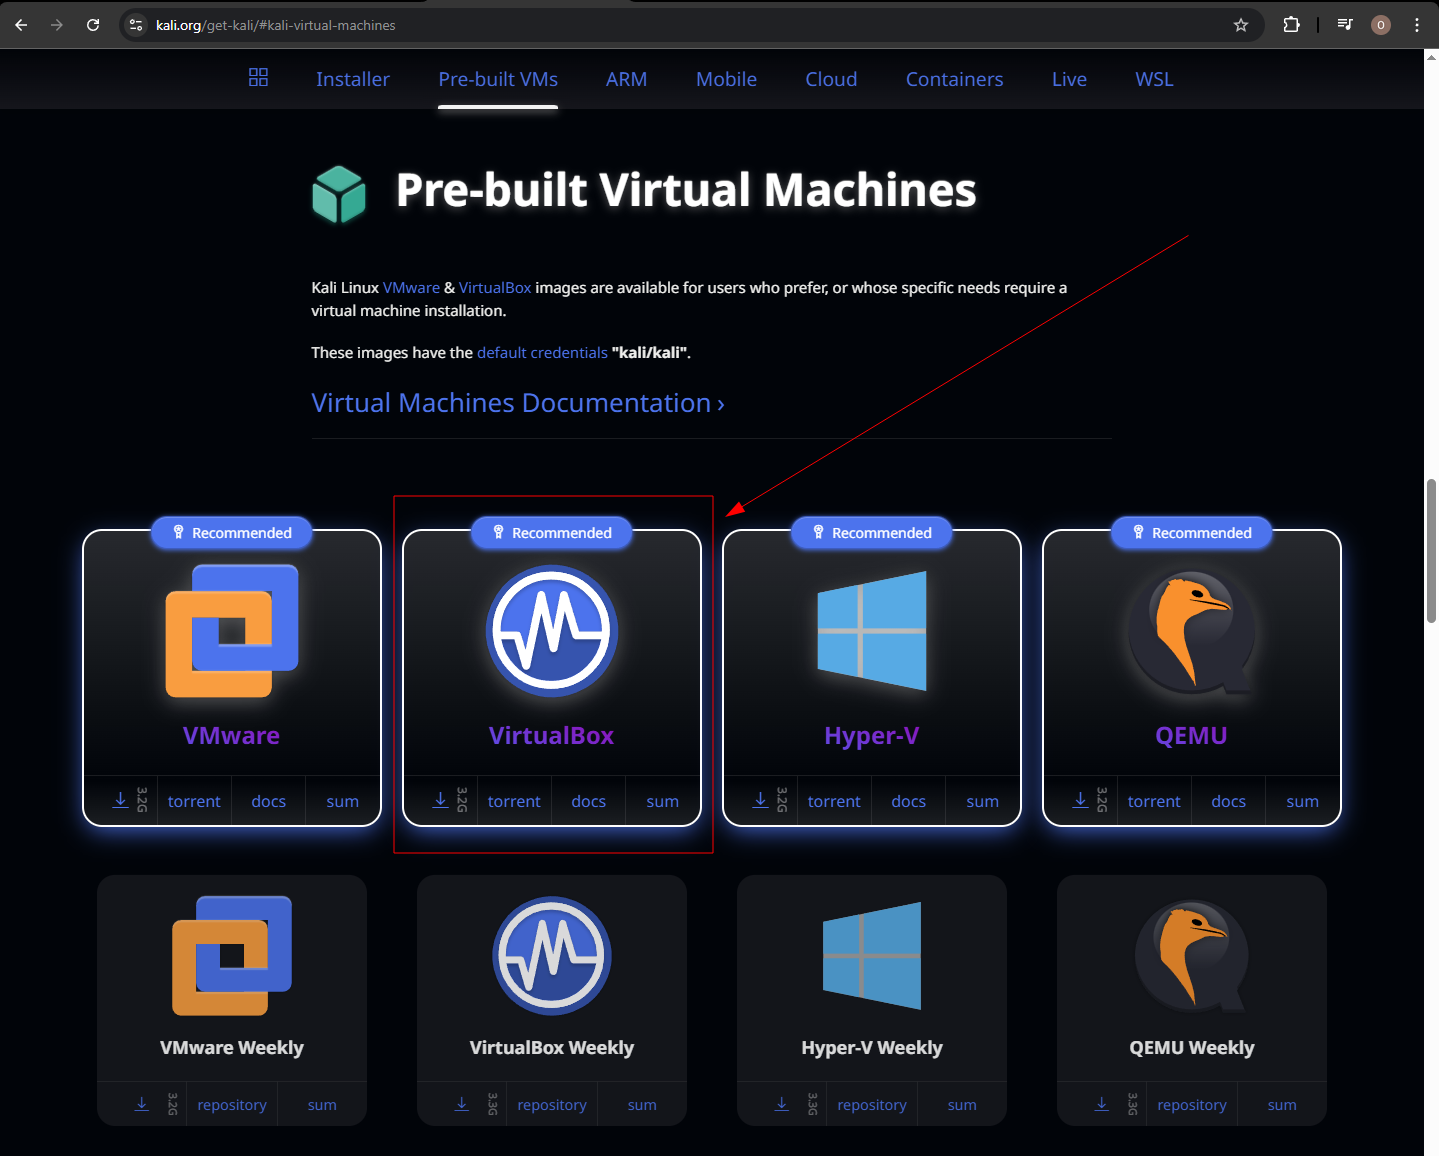Open the VirtualBox torrent link
This screenshot has width=1439, height=1156.
(514, 801)
